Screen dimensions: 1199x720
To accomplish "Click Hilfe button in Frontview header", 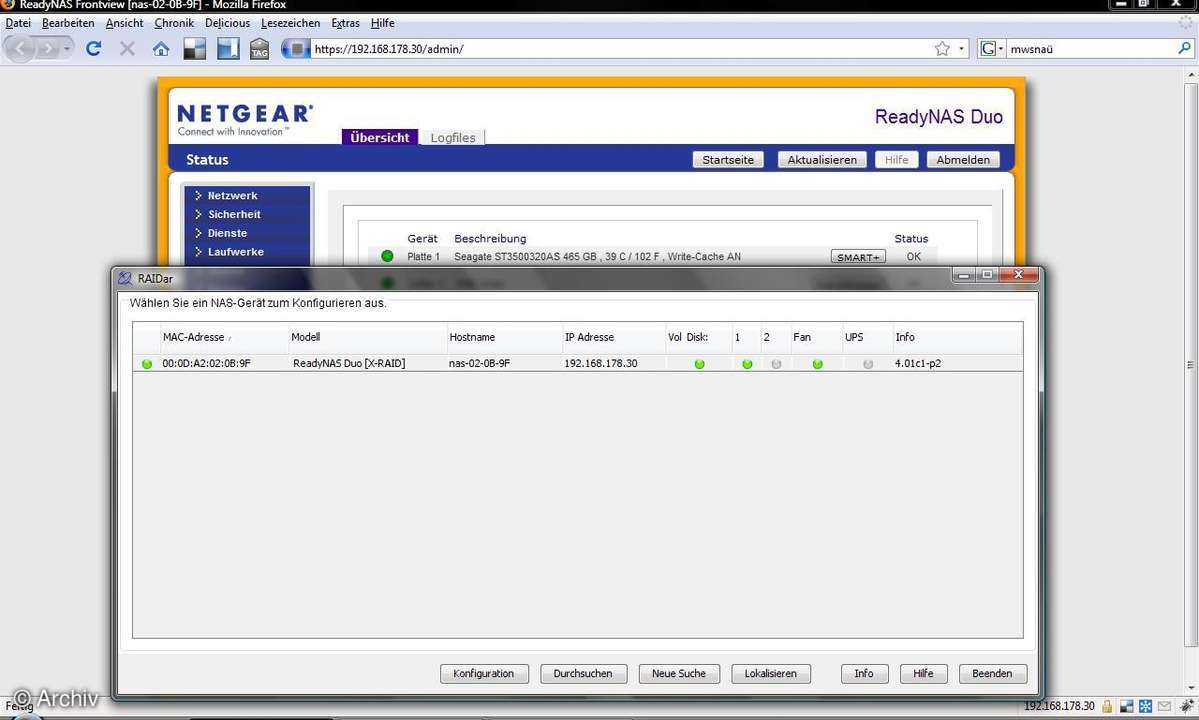I will point(896,160).
